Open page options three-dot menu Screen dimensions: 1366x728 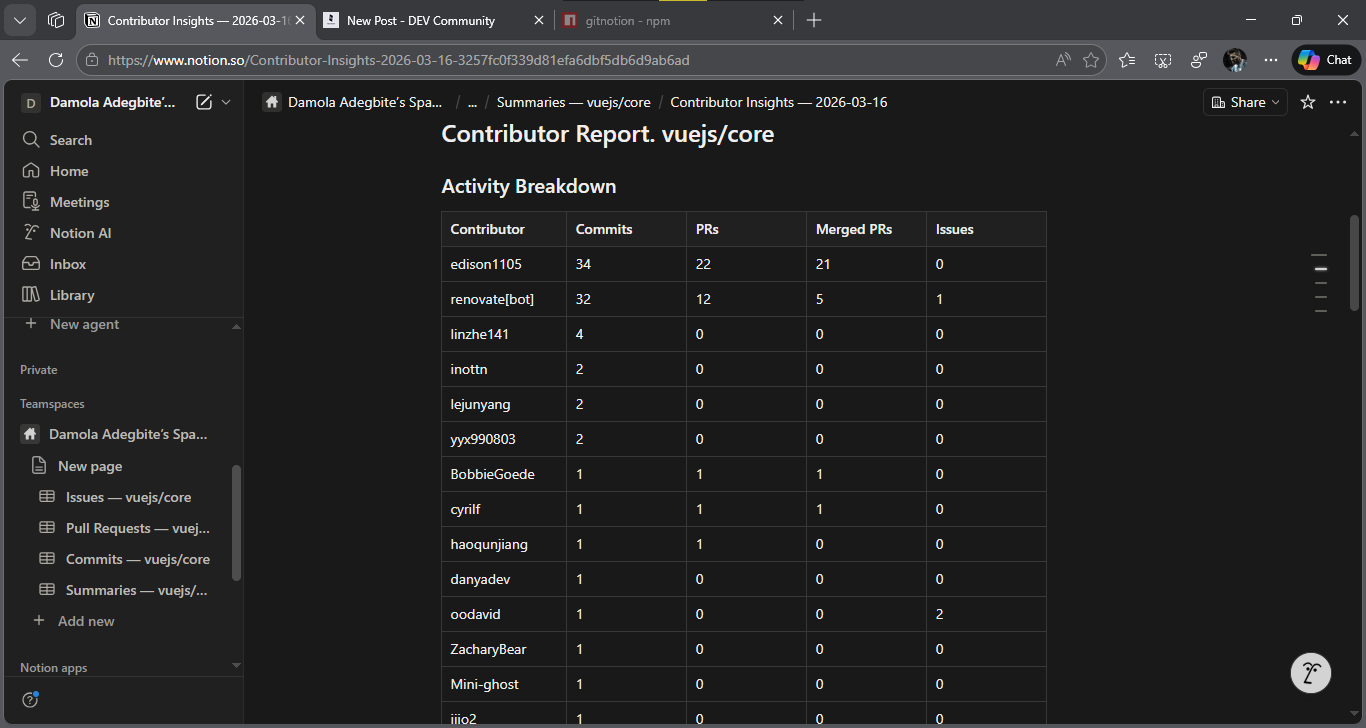pos(1338,102)
